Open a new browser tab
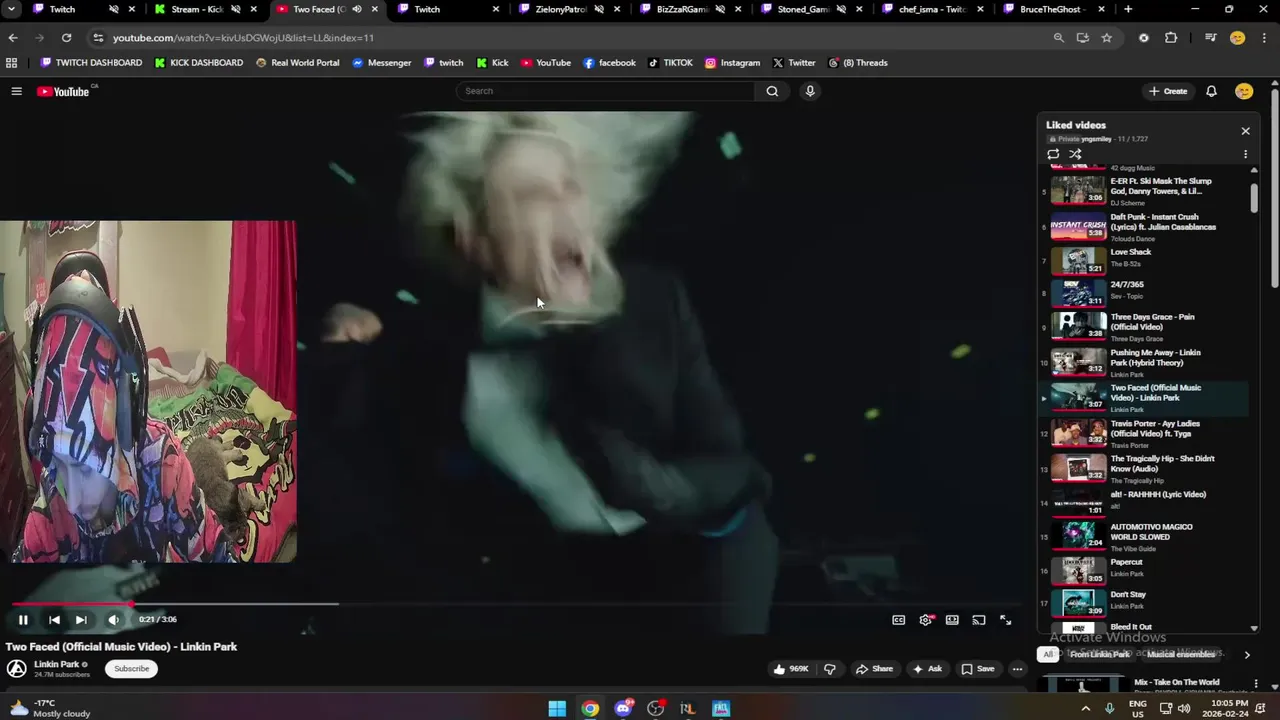The width and height of the screenshot is (1280, 720). [1128, 9]
